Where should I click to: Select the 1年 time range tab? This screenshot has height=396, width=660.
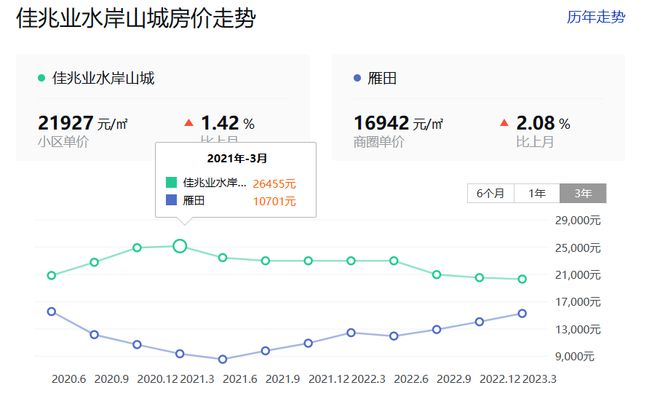pyautogui.click(x=537, y=193)
